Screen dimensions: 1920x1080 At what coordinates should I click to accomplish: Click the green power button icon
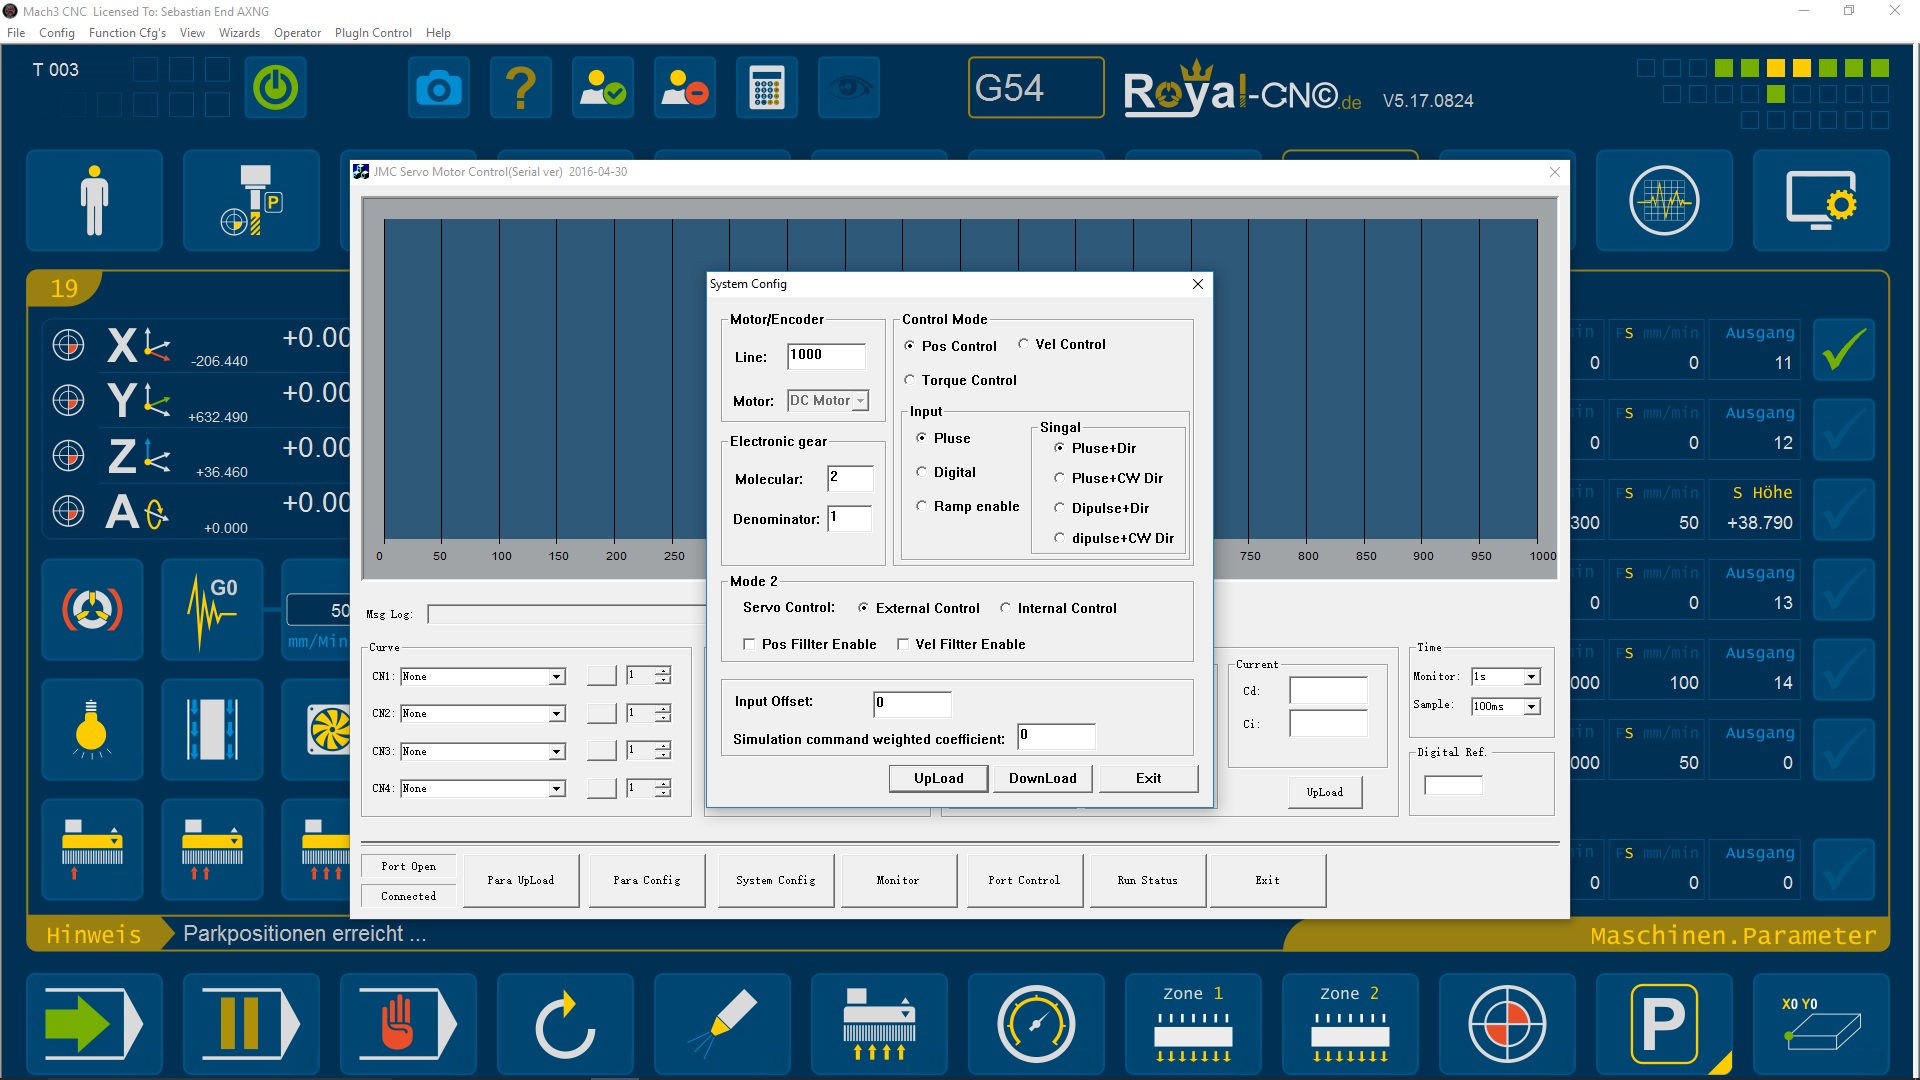[275, 88]
